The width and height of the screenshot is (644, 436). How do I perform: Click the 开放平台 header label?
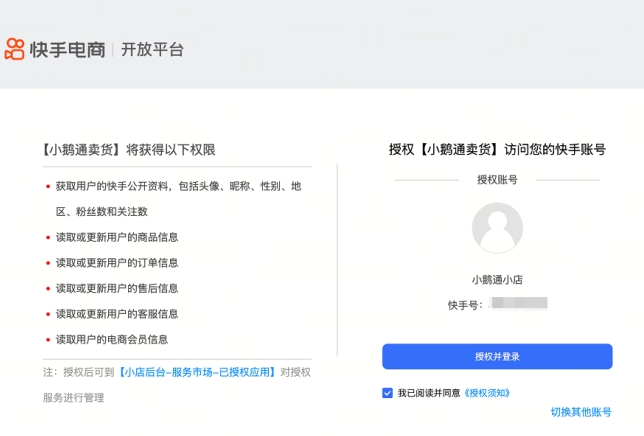coord(152,50)
